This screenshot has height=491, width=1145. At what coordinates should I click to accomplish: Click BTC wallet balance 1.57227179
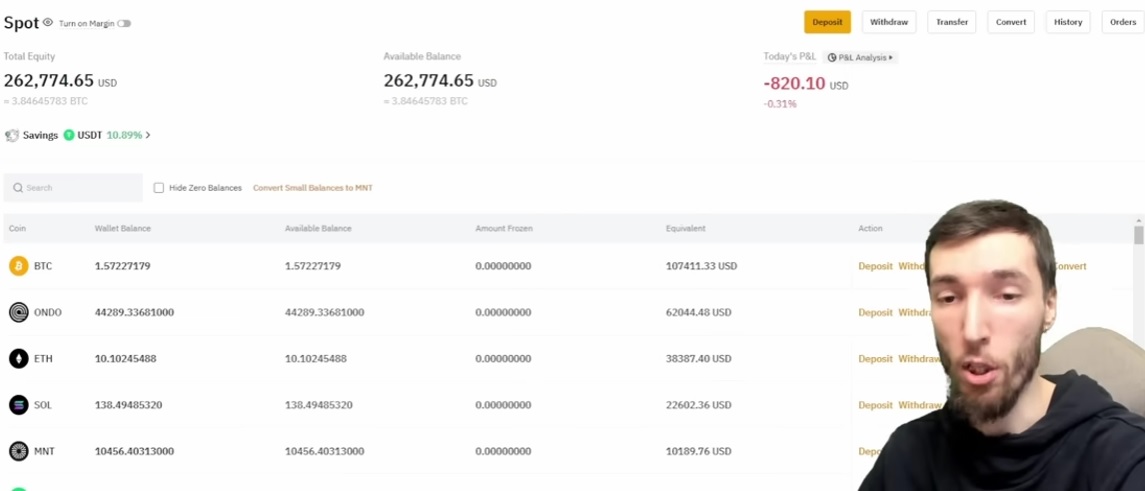pyautogui.click(x=123, y=266)
